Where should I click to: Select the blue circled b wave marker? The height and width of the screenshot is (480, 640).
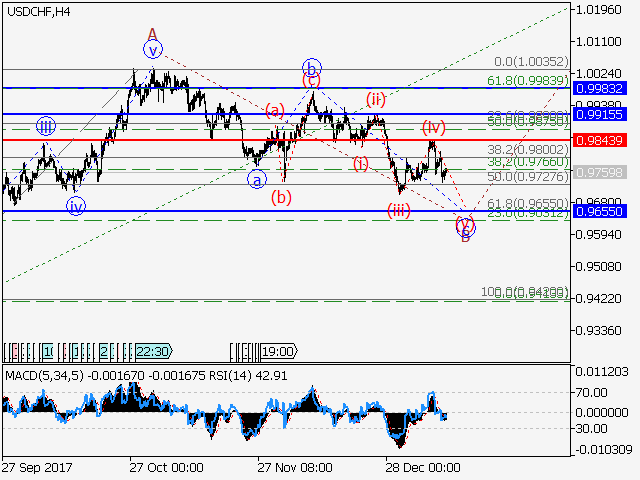pos(312,69)
